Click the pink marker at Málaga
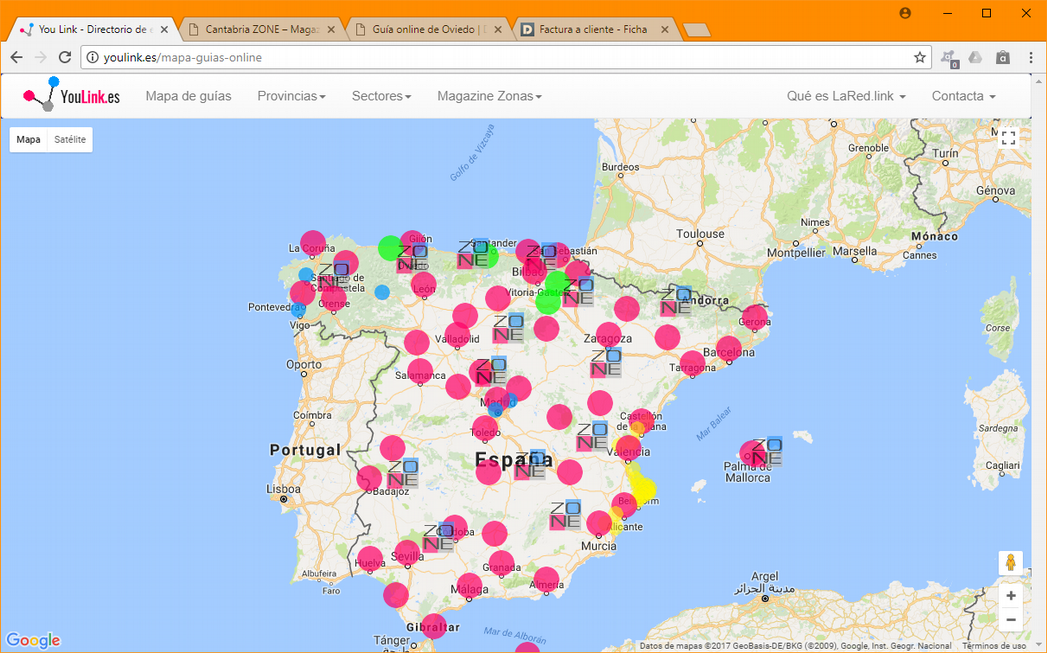 click(469, 586)
